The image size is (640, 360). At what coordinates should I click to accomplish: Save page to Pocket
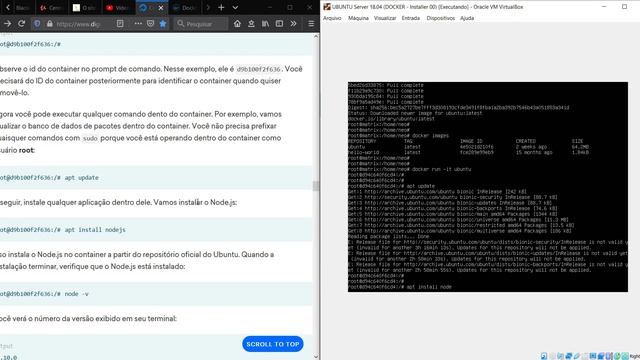151,24
